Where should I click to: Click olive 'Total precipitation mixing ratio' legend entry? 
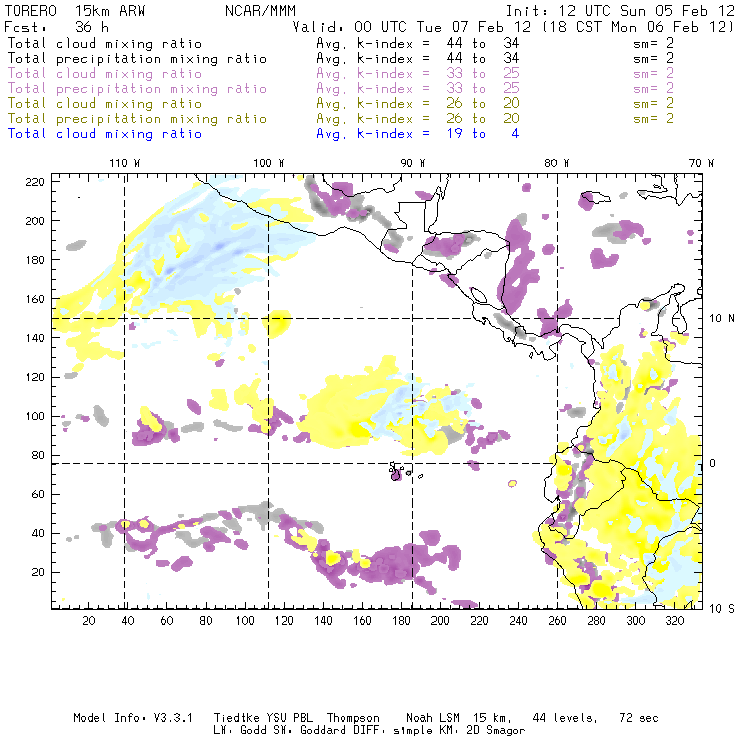coord(137,118)
